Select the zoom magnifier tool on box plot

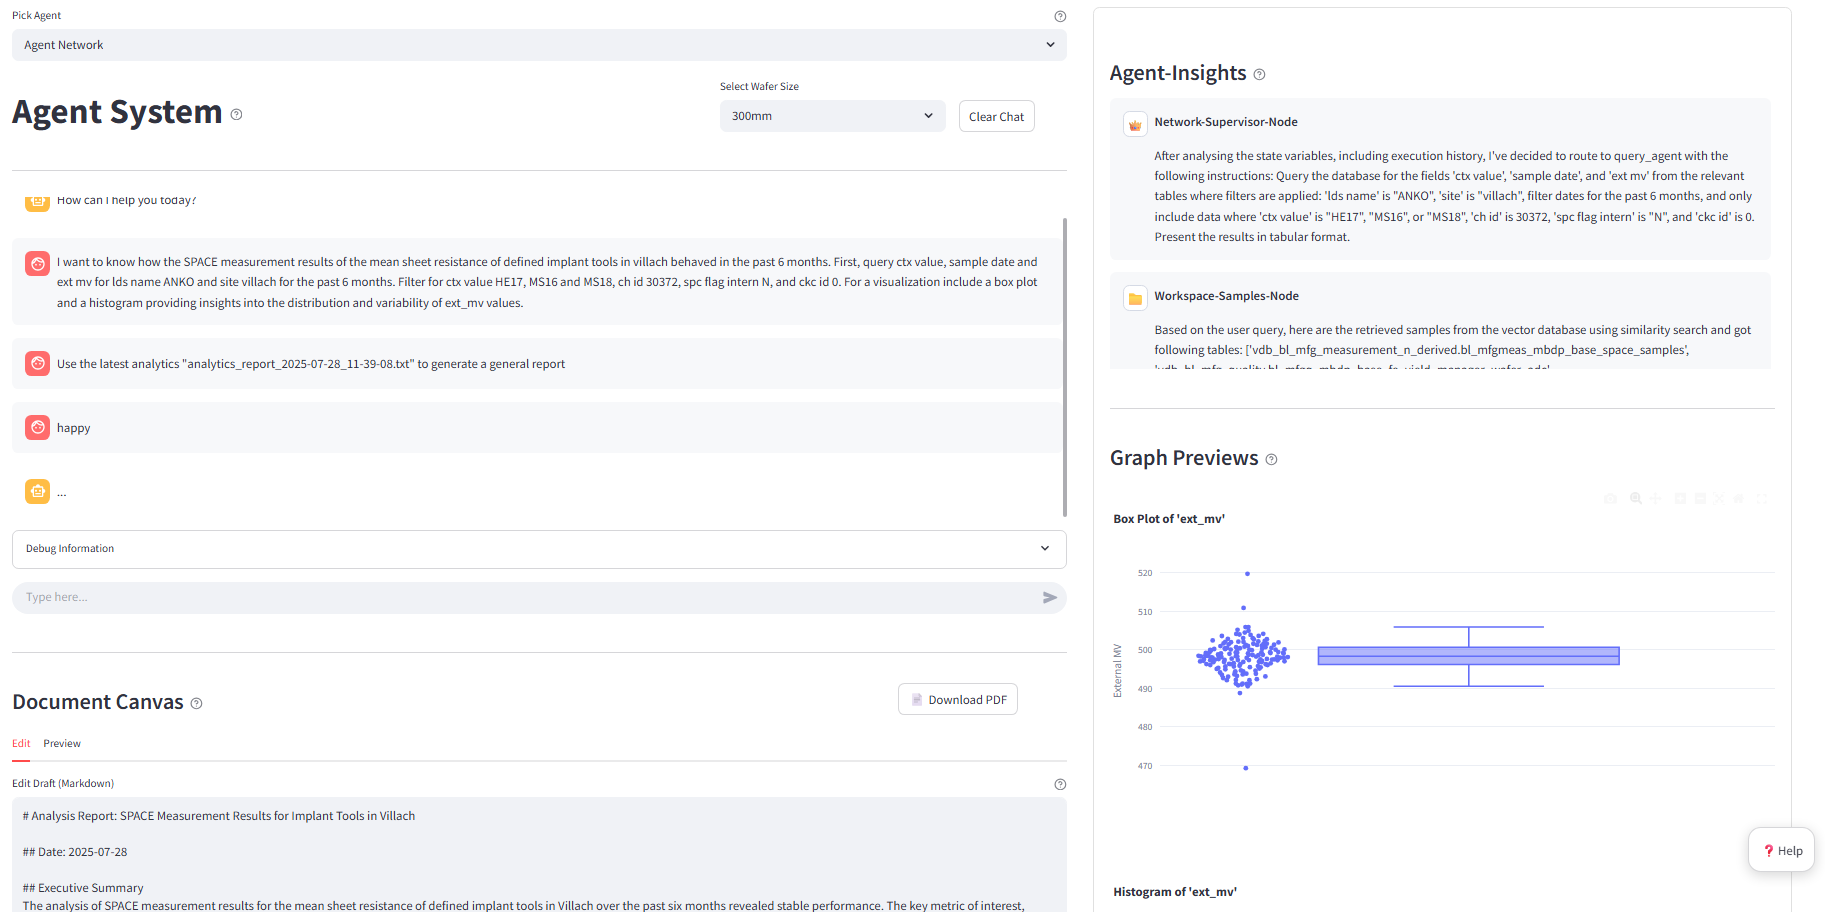1636,498
